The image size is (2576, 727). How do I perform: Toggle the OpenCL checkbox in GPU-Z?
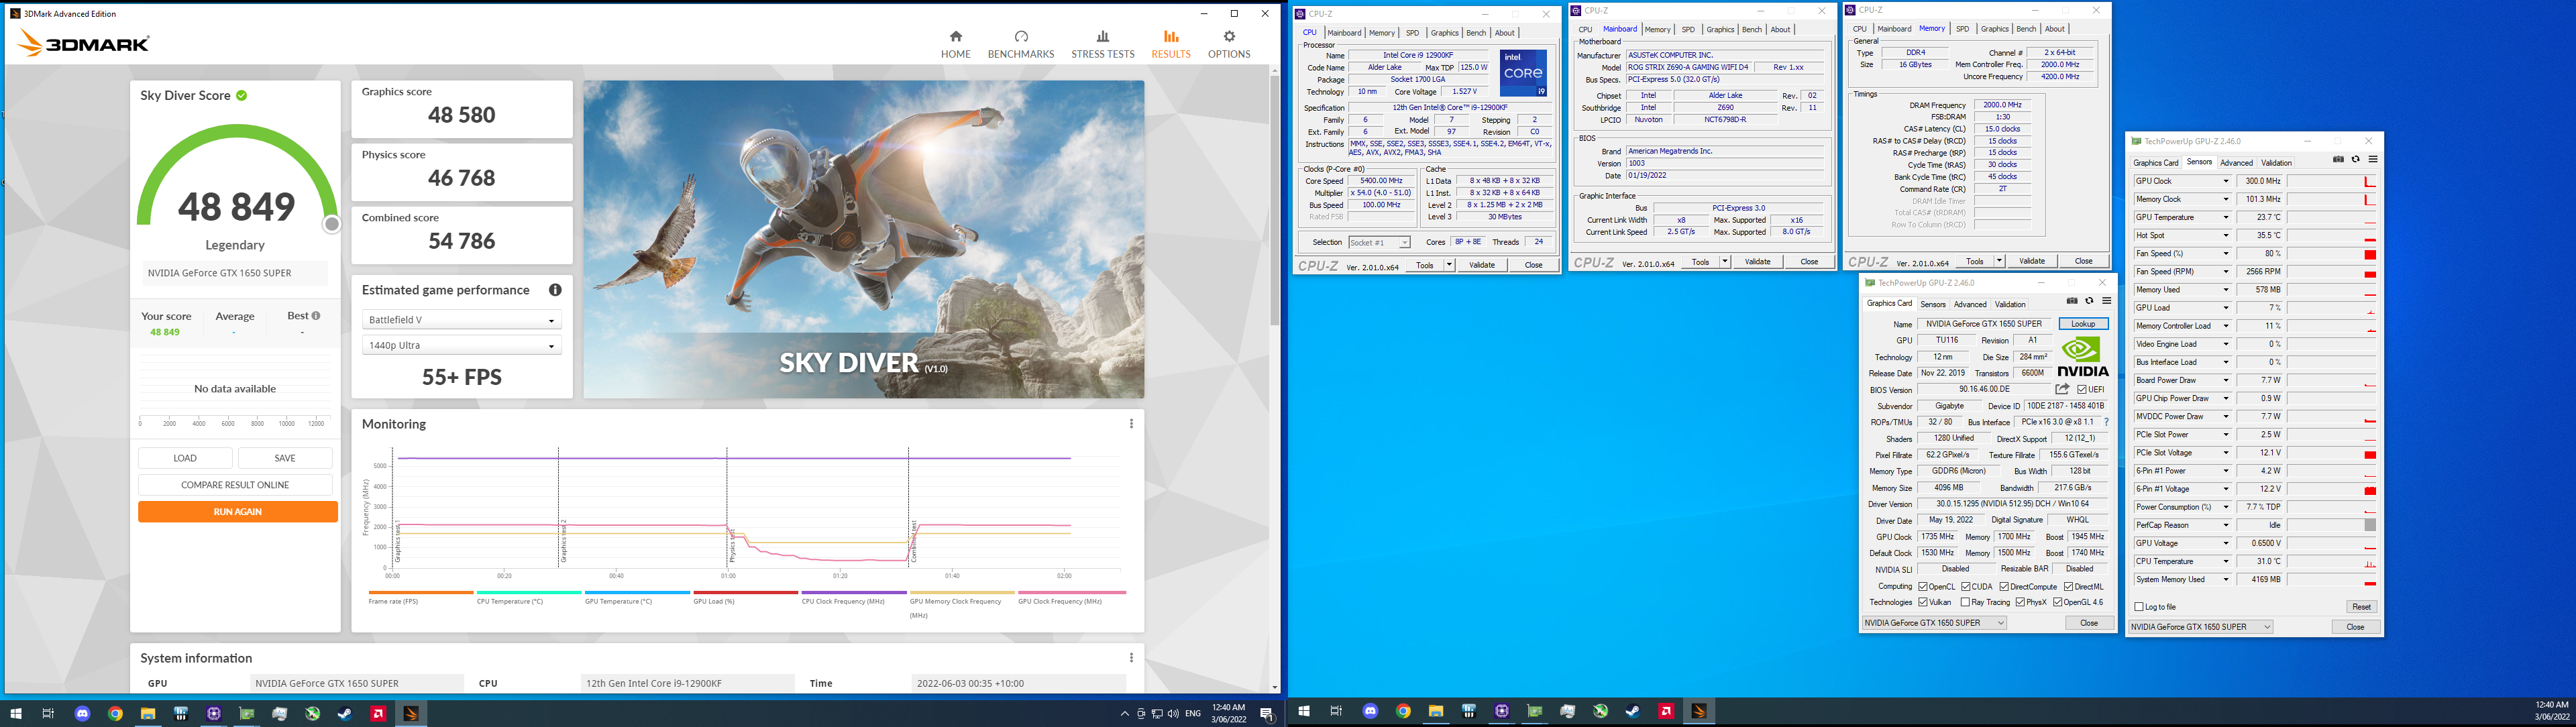click(x=1923, y=587)
